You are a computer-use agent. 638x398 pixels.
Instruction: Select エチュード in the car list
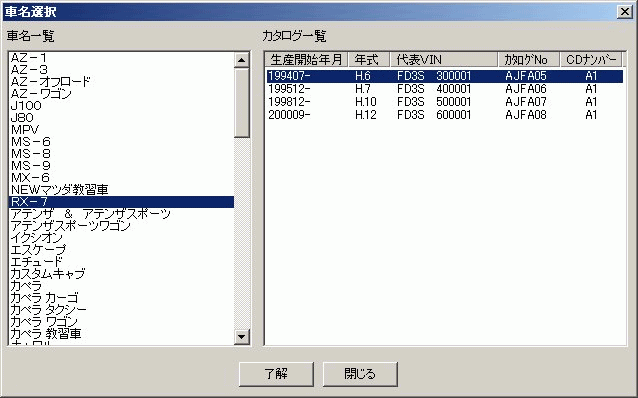pos(121,262)
